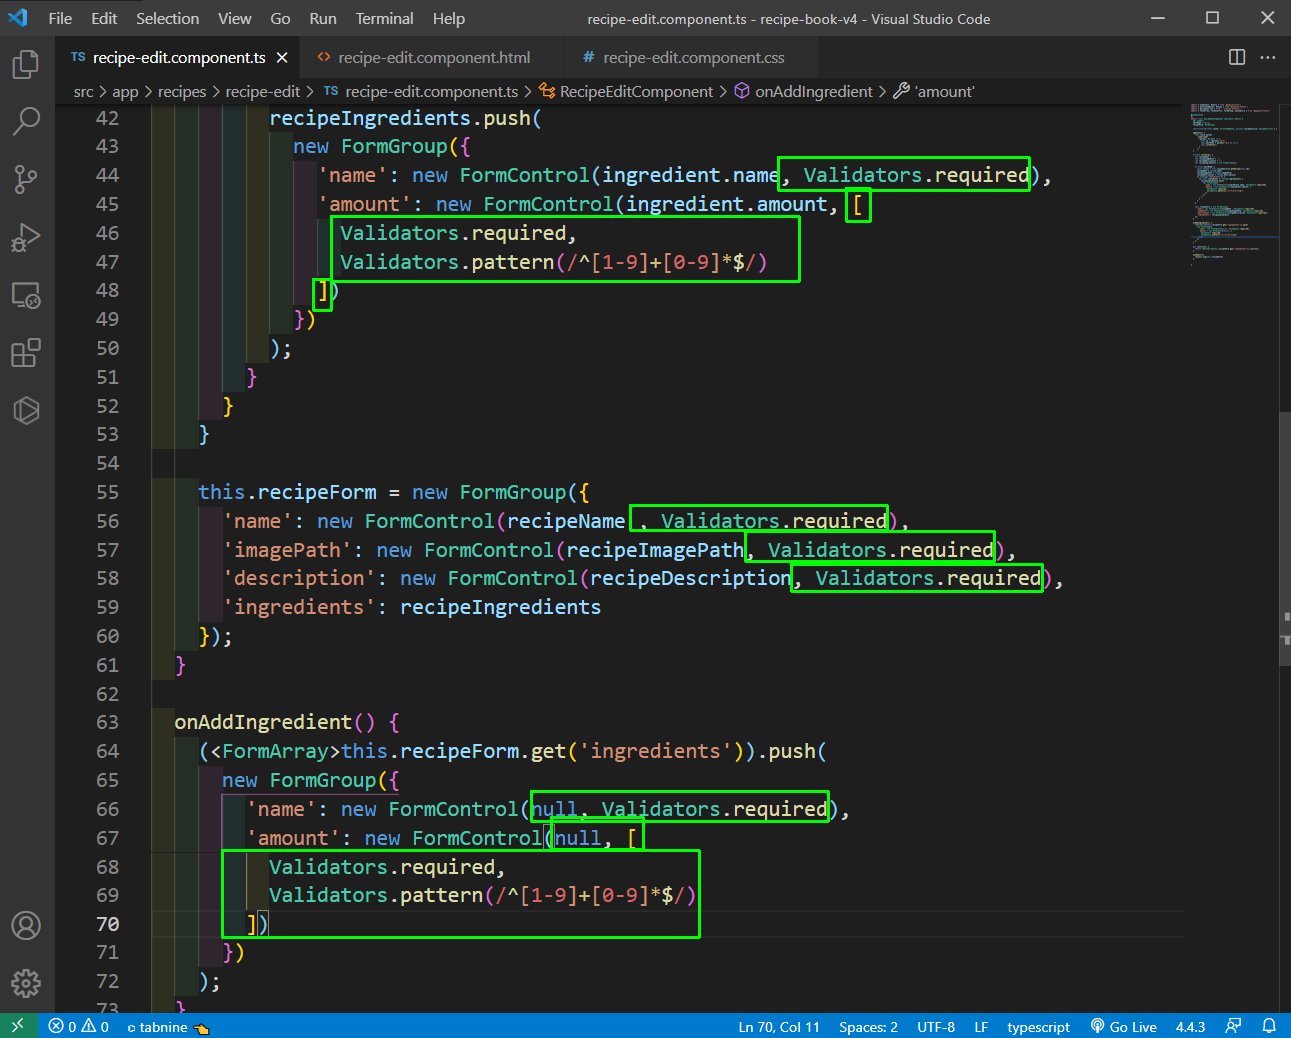Open the editor More Actions ellipsis
The image size is (1291, 1038).
coord(1268,57)
